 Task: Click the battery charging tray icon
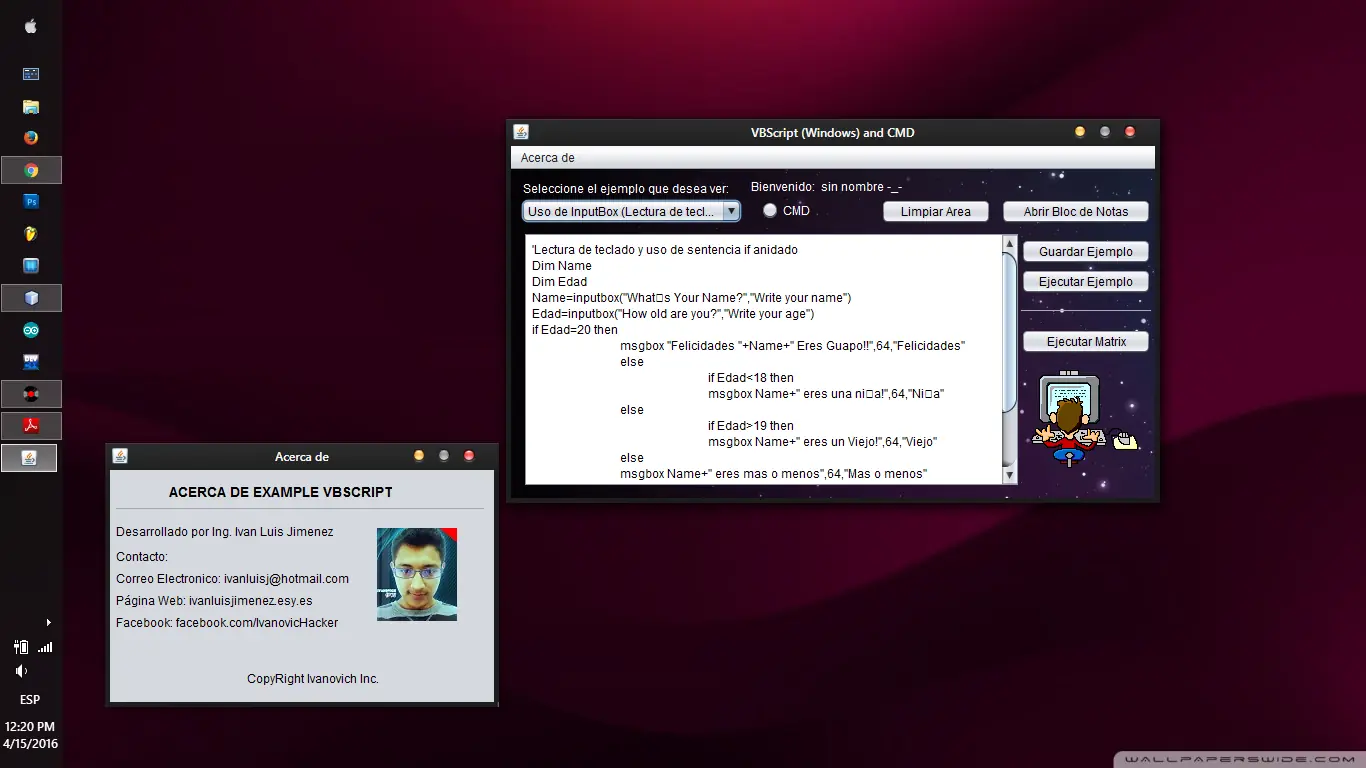click(x=21, y=647)
